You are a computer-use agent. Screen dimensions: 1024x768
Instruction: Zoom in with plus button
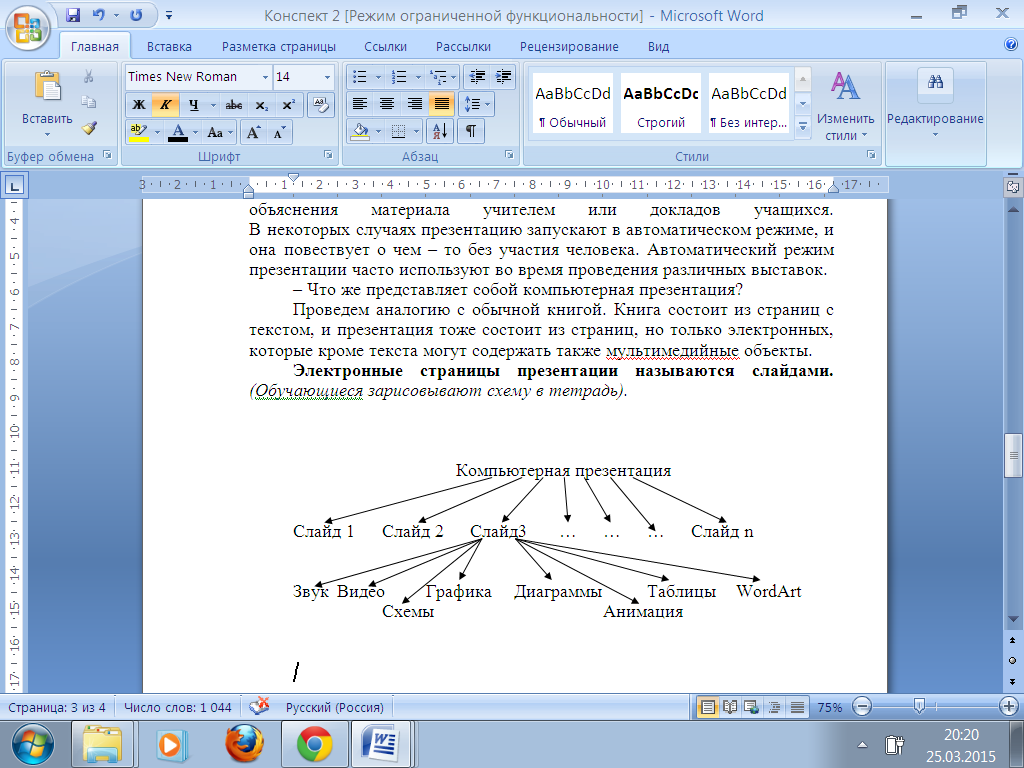1009,707
